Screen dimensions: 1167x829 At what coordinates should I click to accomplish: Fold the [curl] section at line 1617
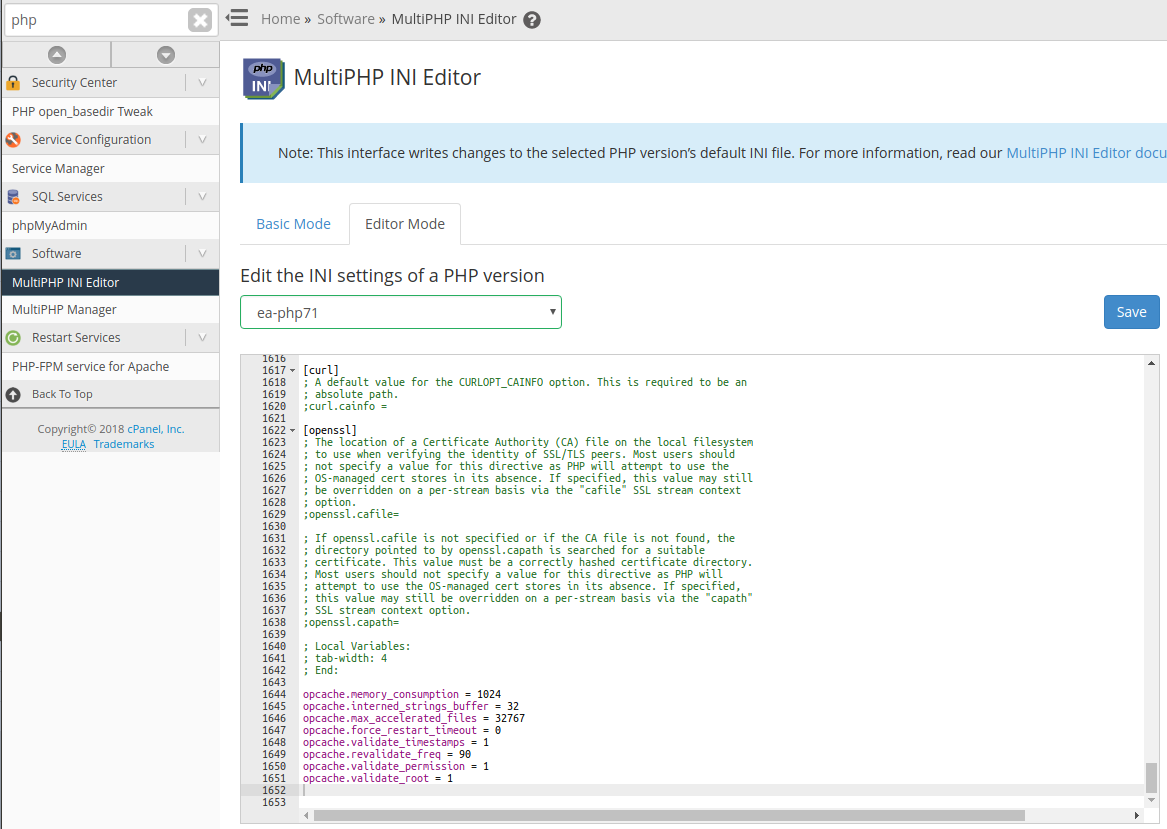point(292,371)
